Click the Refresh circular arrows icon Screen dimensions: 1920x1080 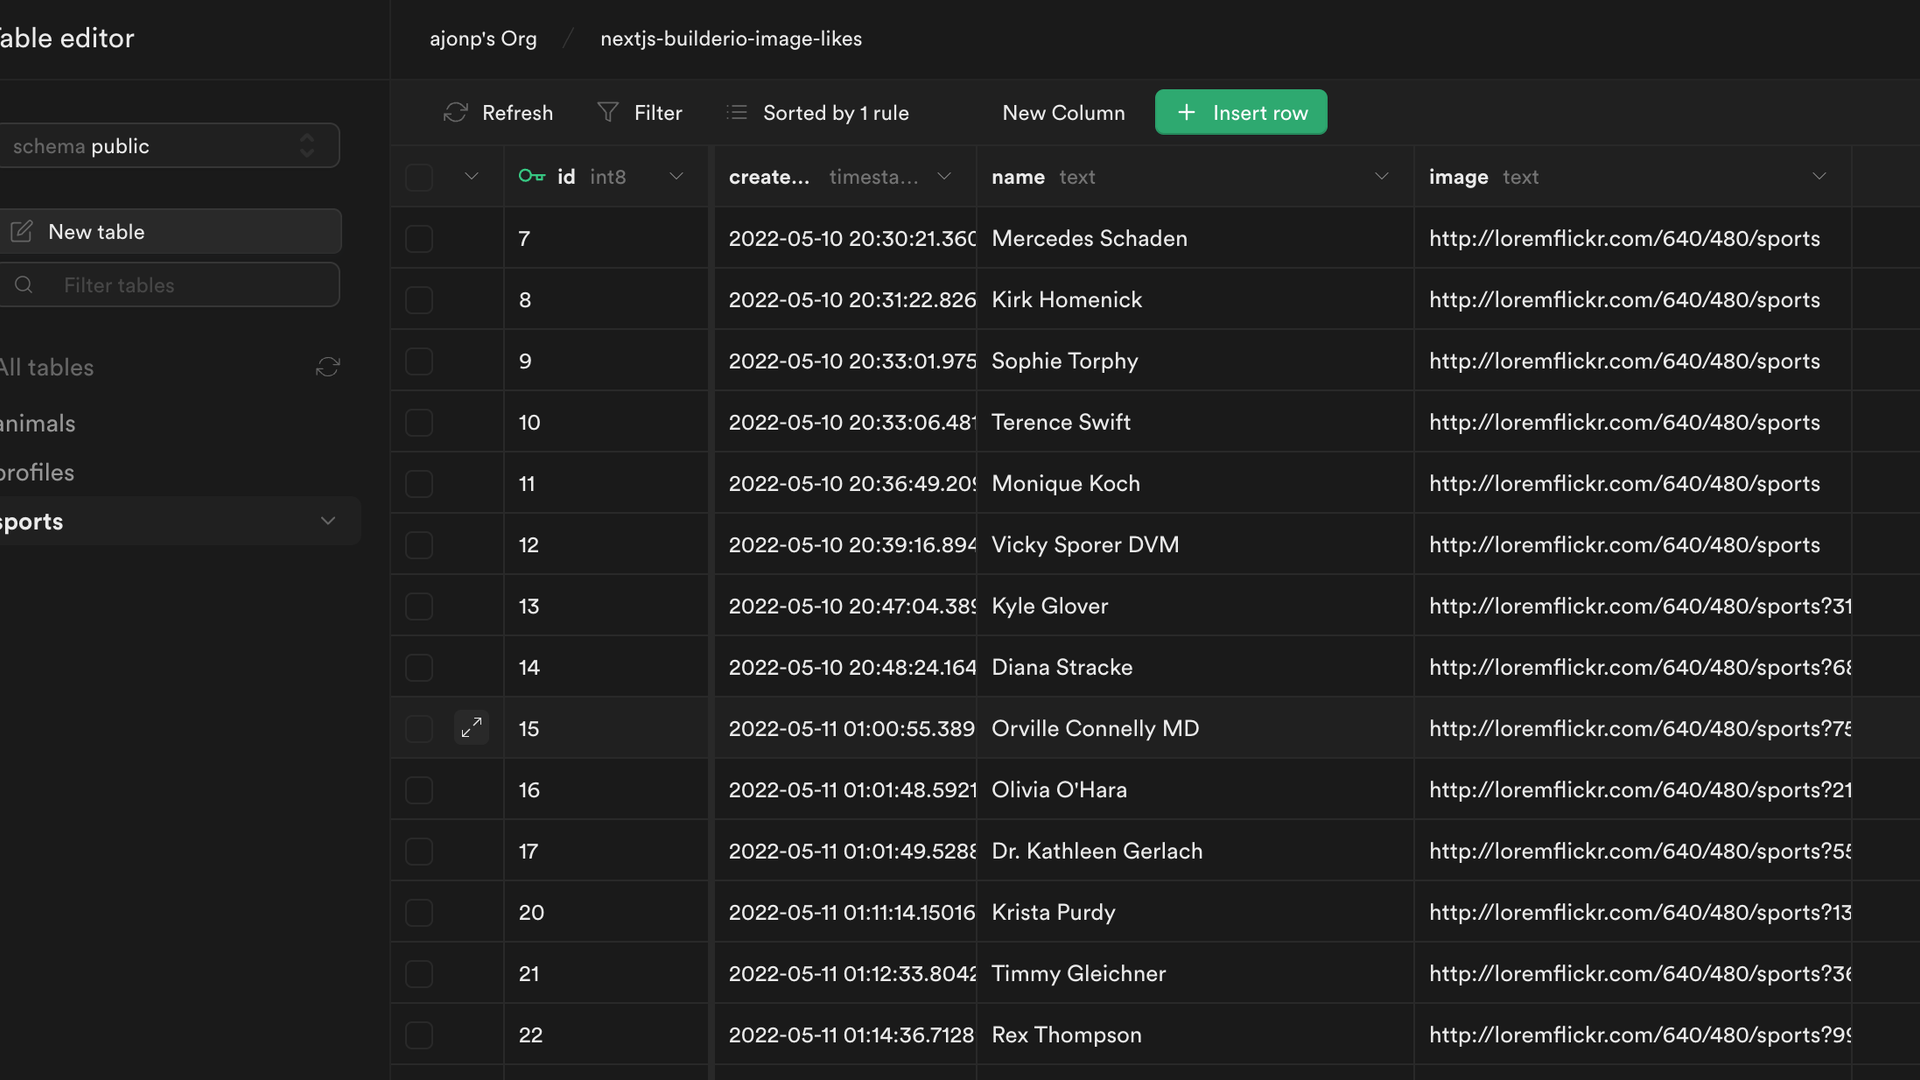point(456,113)
